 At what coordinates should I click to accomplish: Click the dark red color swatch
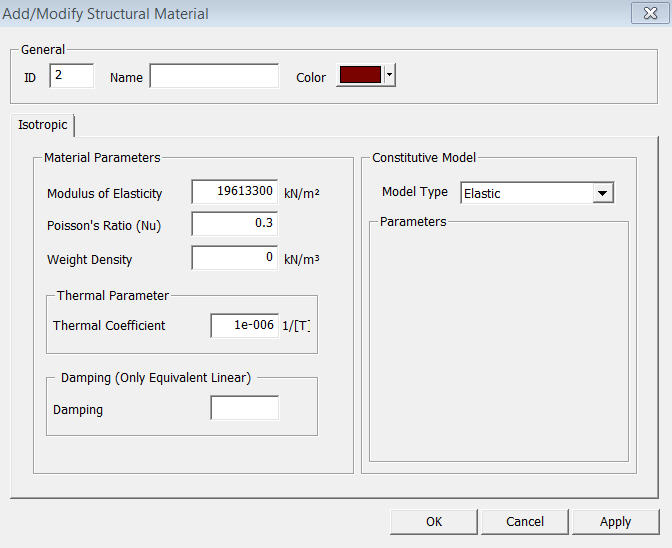pyautogui.click(x=360, y=76)
